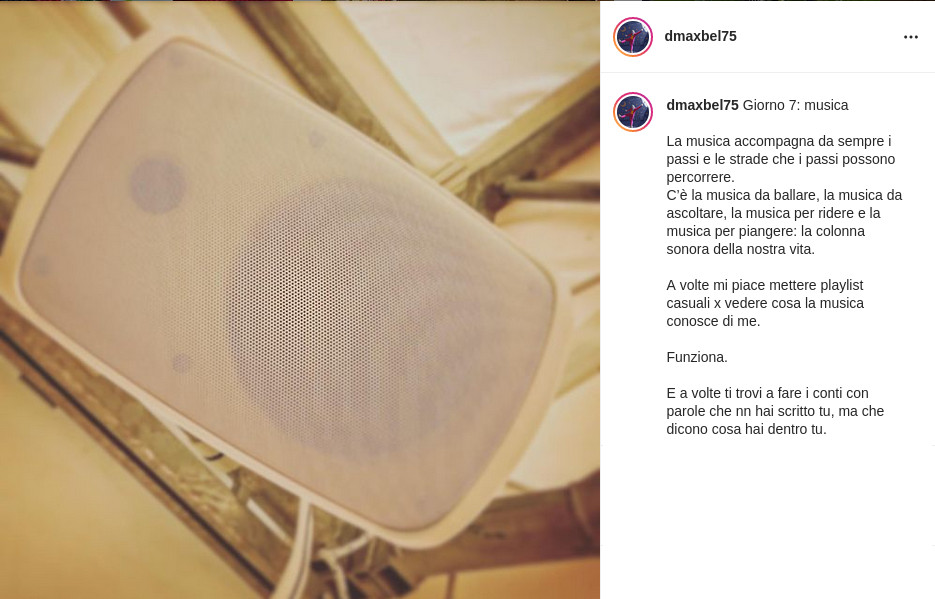The image size is (935, 599).
Task: Click the line 'conosce di me.'
Action: tap(713, 321)
